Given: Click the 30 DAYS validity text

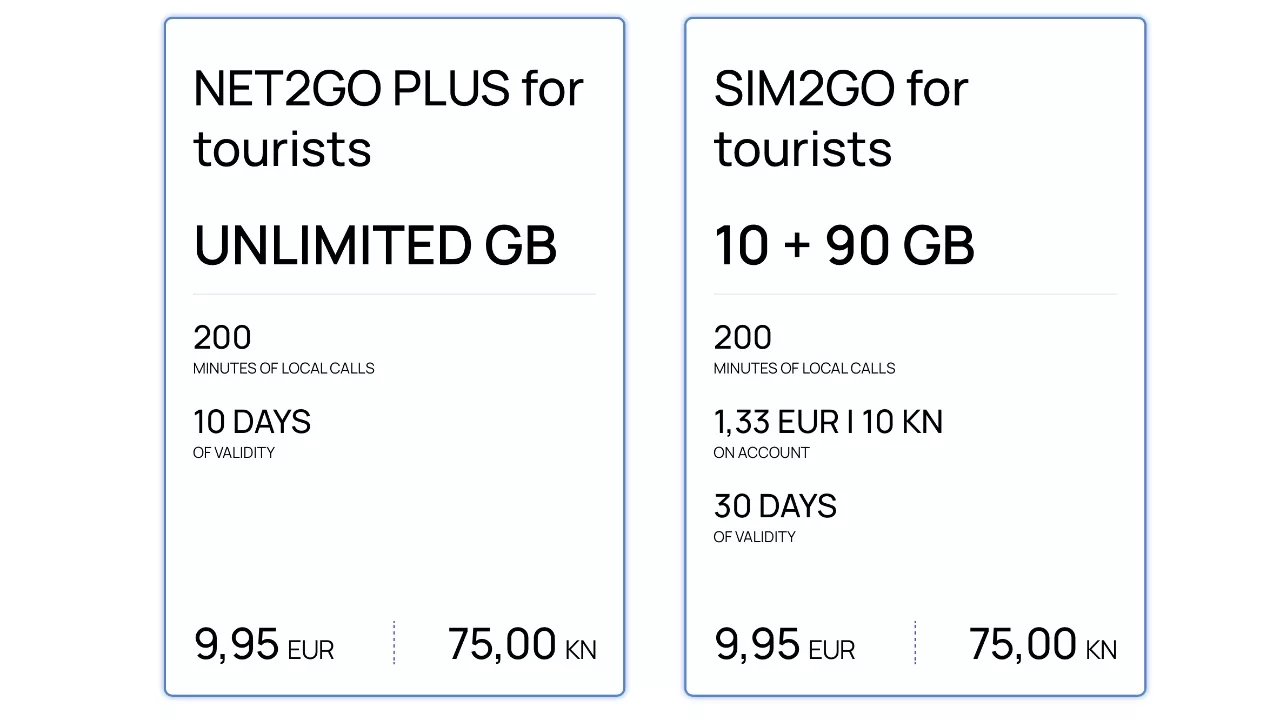Looking at the screenshot, I should point(775,506).
